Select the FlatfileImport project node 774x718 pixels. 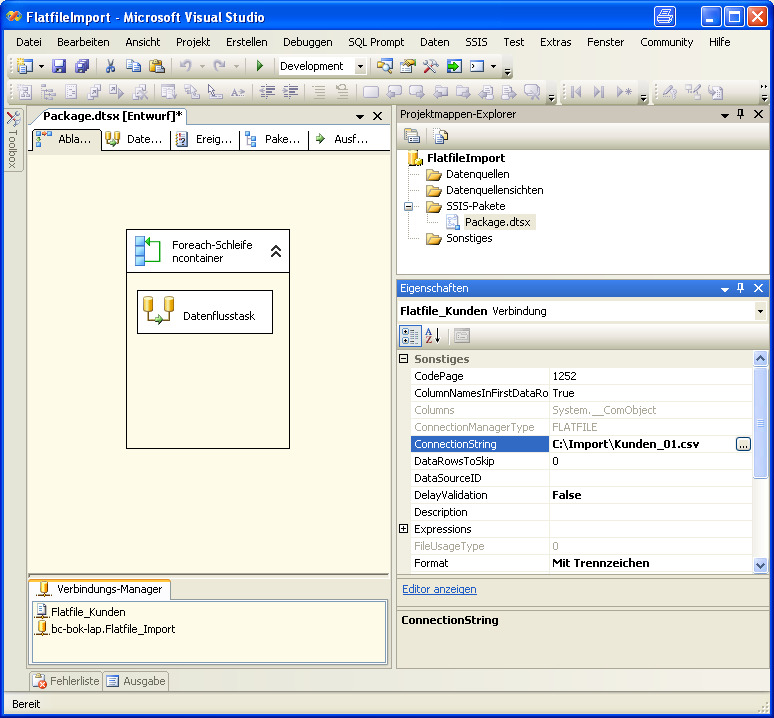(x=465, y=158)
